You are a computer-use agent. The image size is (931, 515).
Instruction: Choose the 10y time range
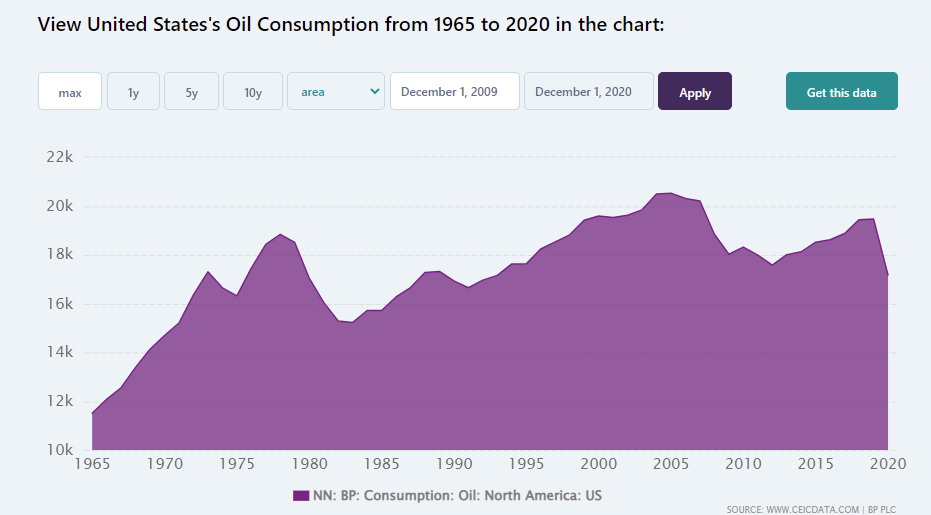point(253,92)
